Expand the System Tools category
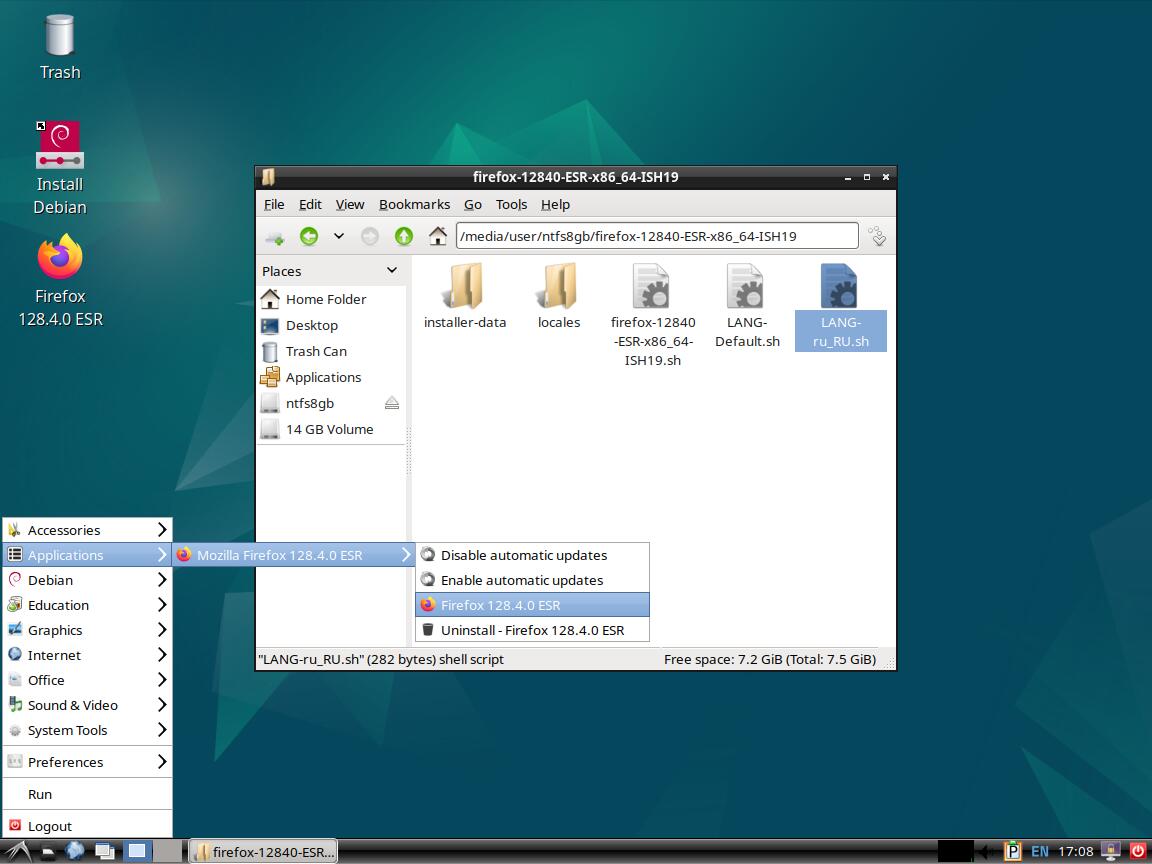Image resolution: width=1152 pixels, height=864 pixels. [87, 730]
